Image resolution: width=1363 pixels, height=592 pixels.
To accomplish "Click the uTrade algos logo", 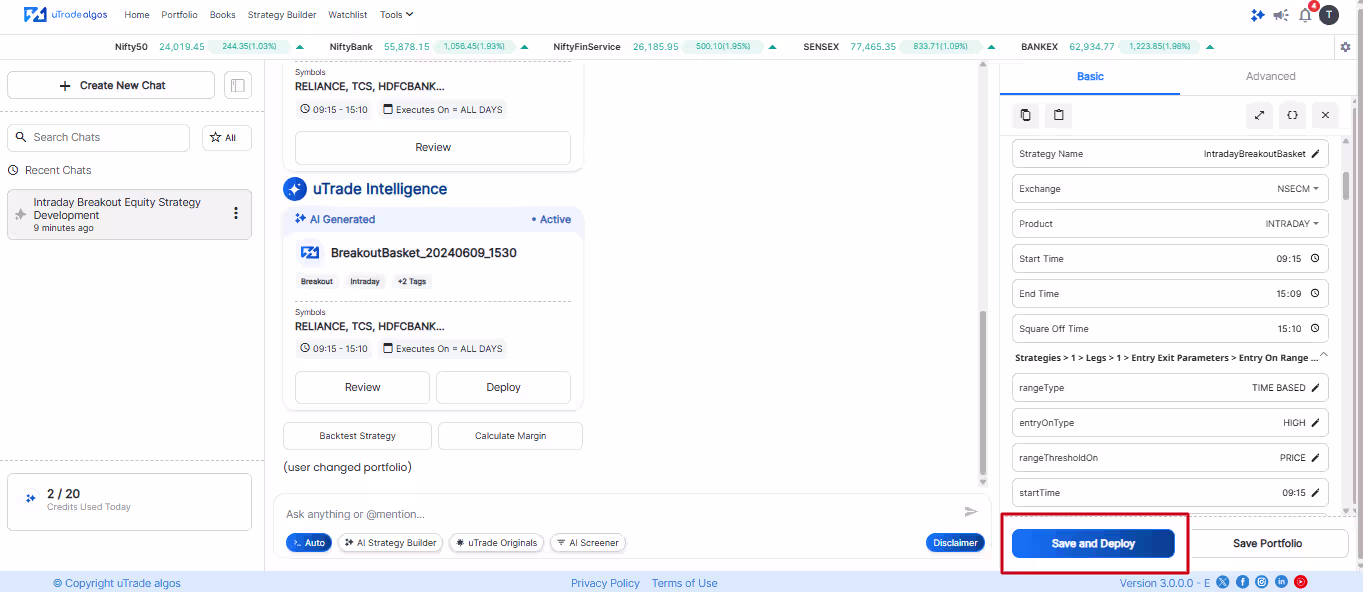I will [x=67, y=15].
